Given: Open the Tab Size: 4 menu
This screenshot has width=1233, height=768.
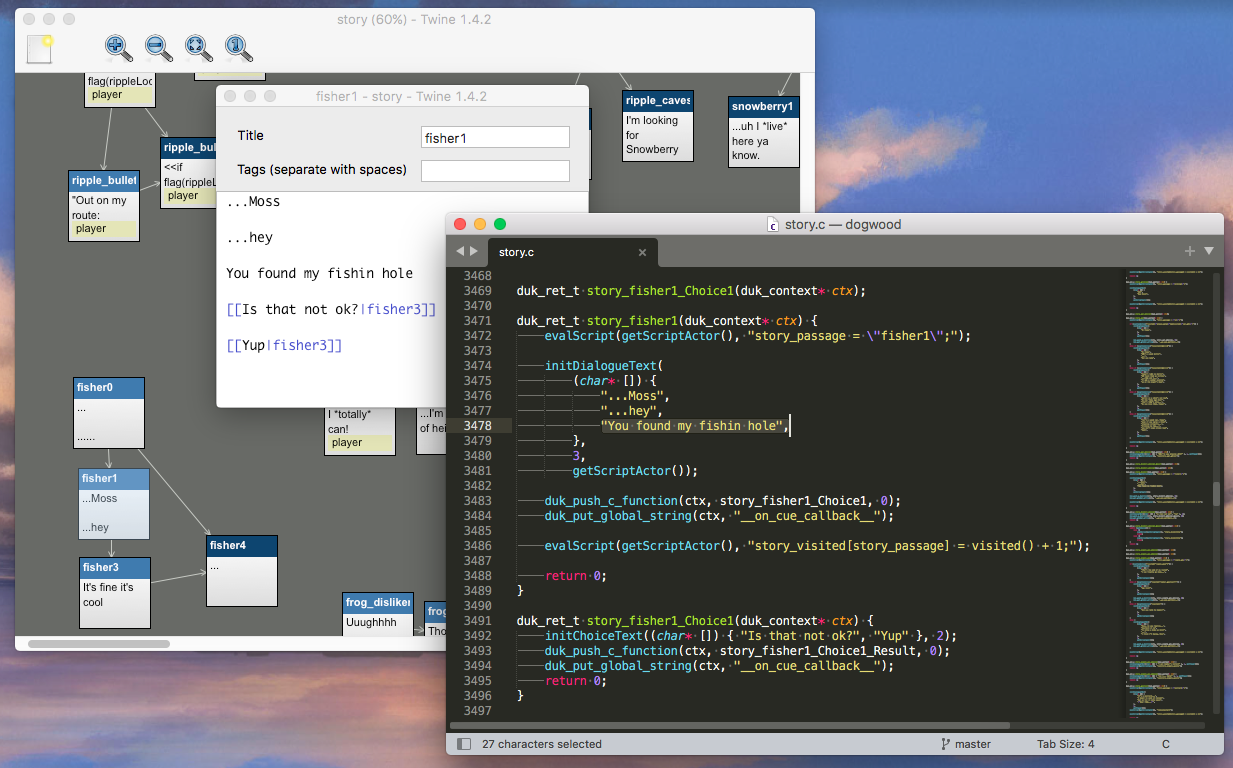Looking at the screenshot, I should (1065, 744).
